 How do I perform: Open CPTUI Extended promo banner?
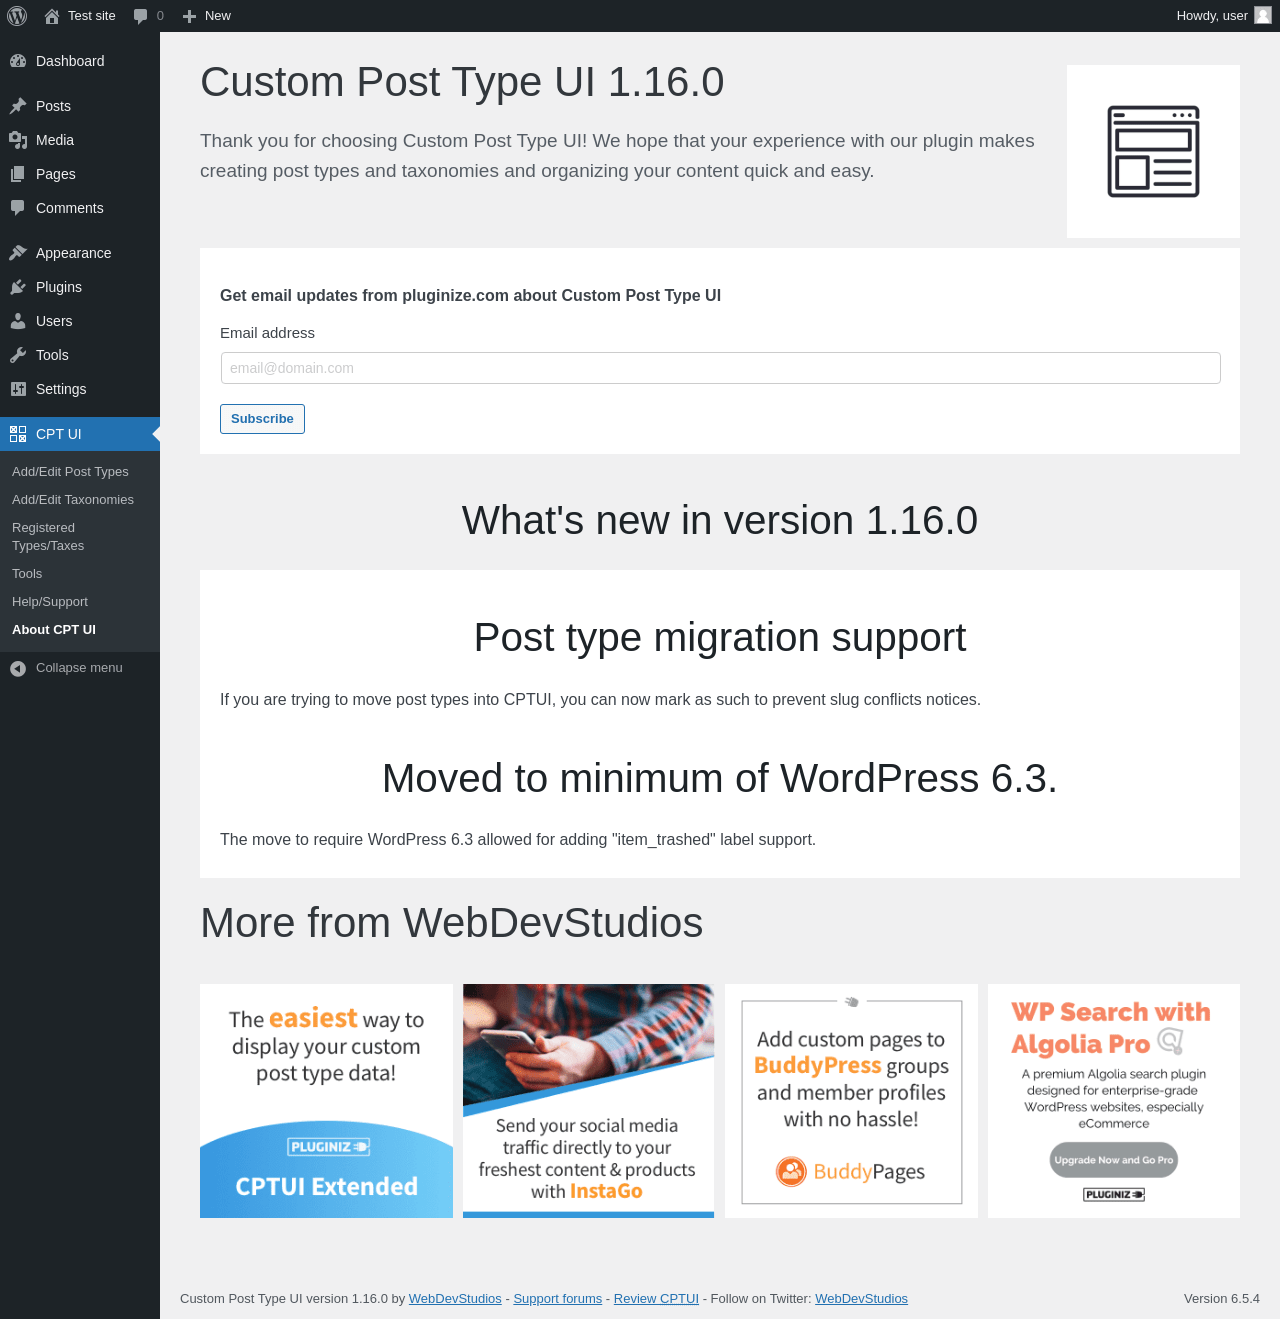pos(326,1101)
